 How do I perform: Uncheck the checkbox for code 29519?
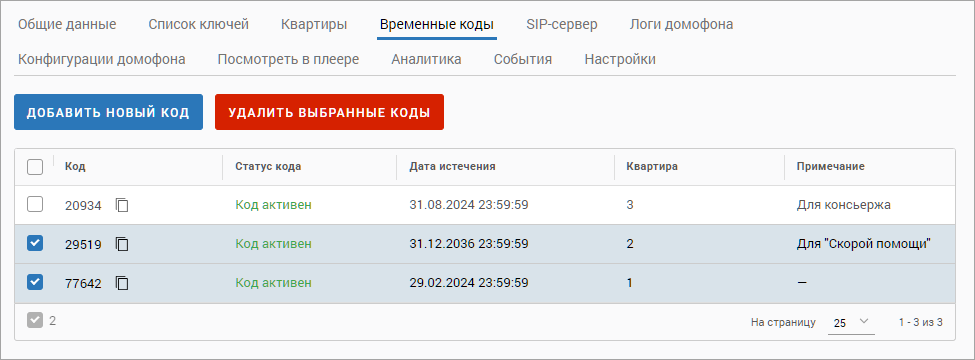click(35, 243)
